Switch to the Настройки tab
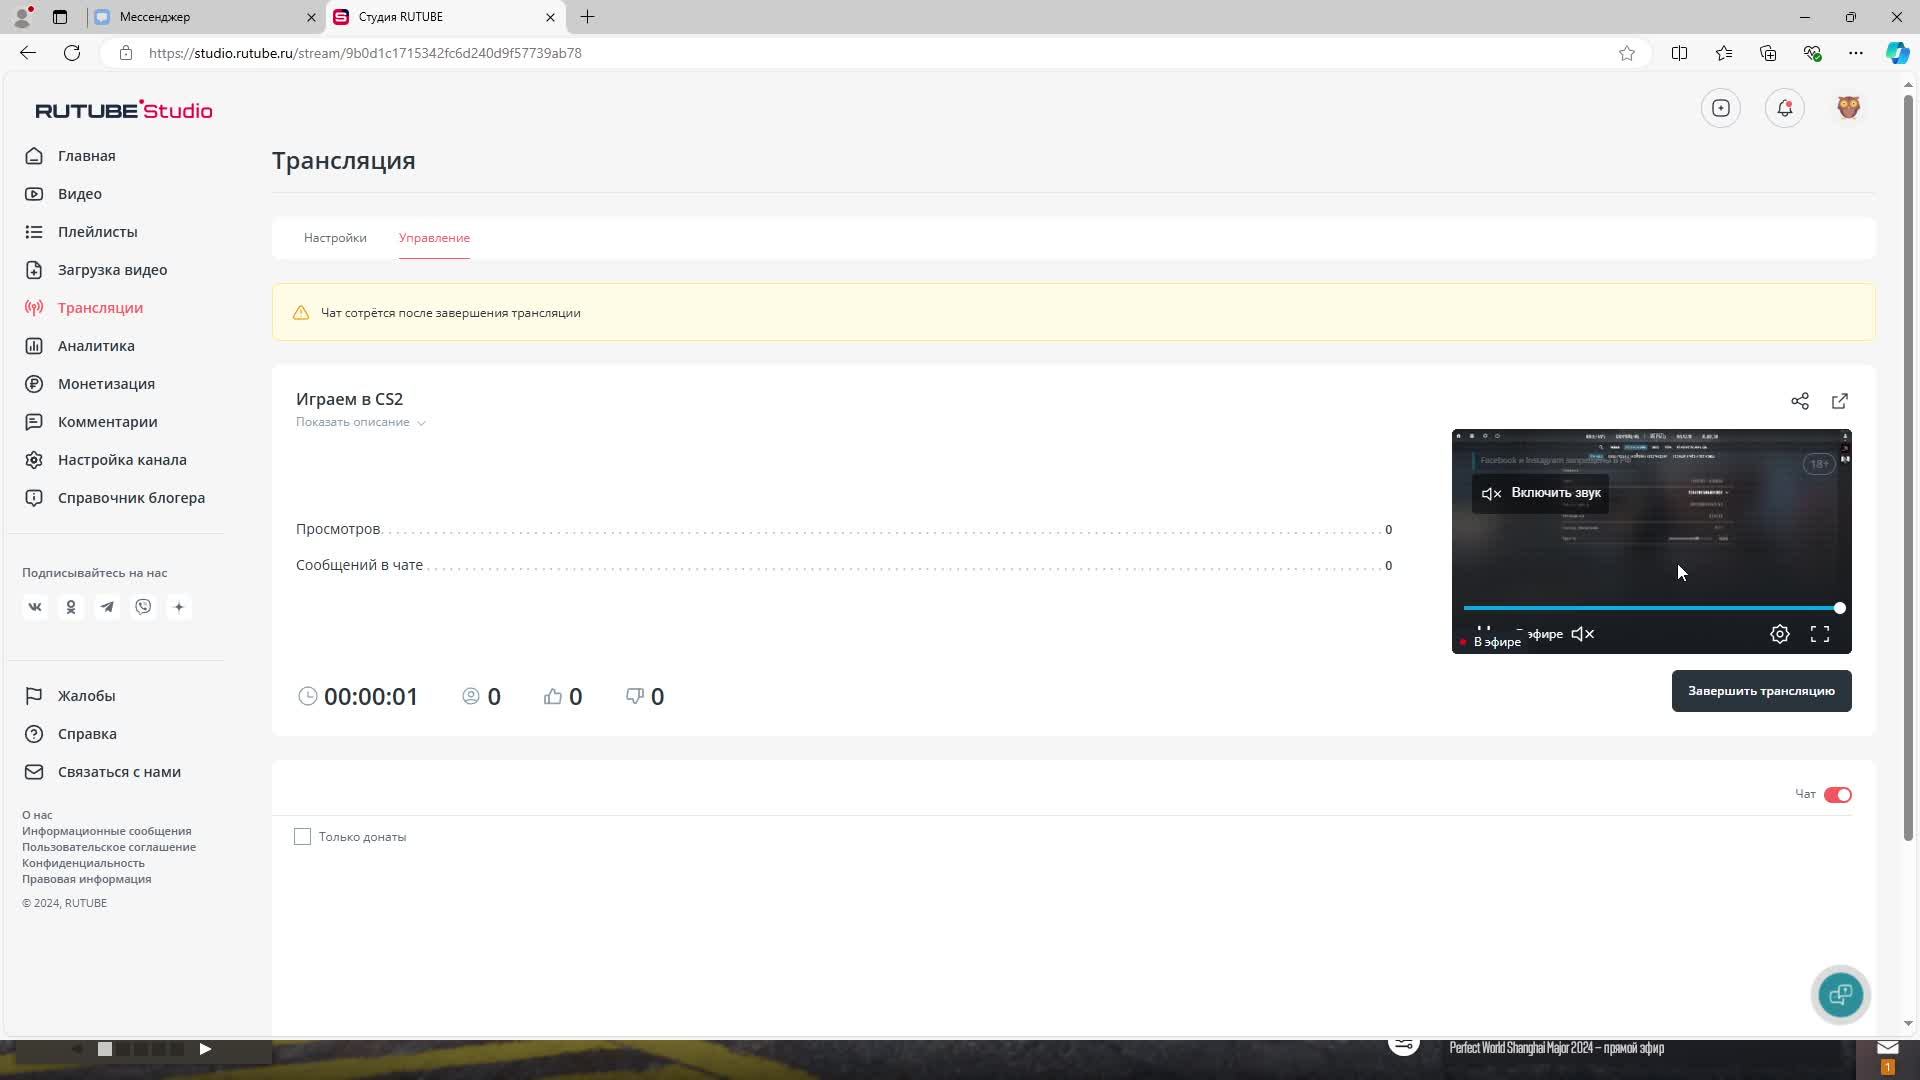The image size is (1920, 1080). tap(335, 238)
